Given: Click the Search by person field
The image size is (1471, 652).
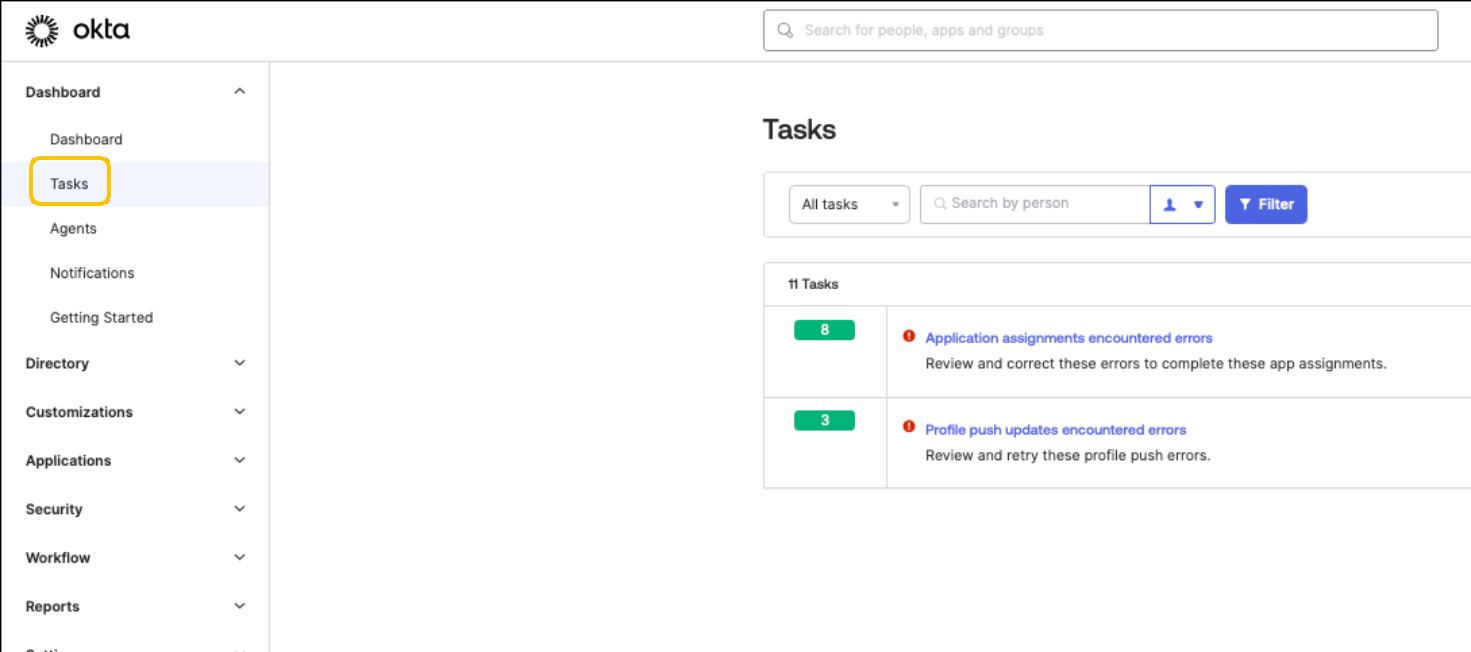Looking at the screenshot, I should click(1034, 204).
